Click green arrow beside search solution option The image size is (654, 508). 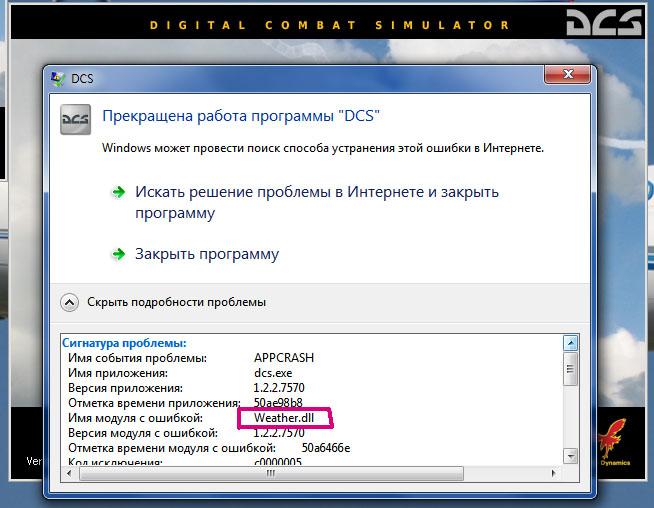pos(118,192)
